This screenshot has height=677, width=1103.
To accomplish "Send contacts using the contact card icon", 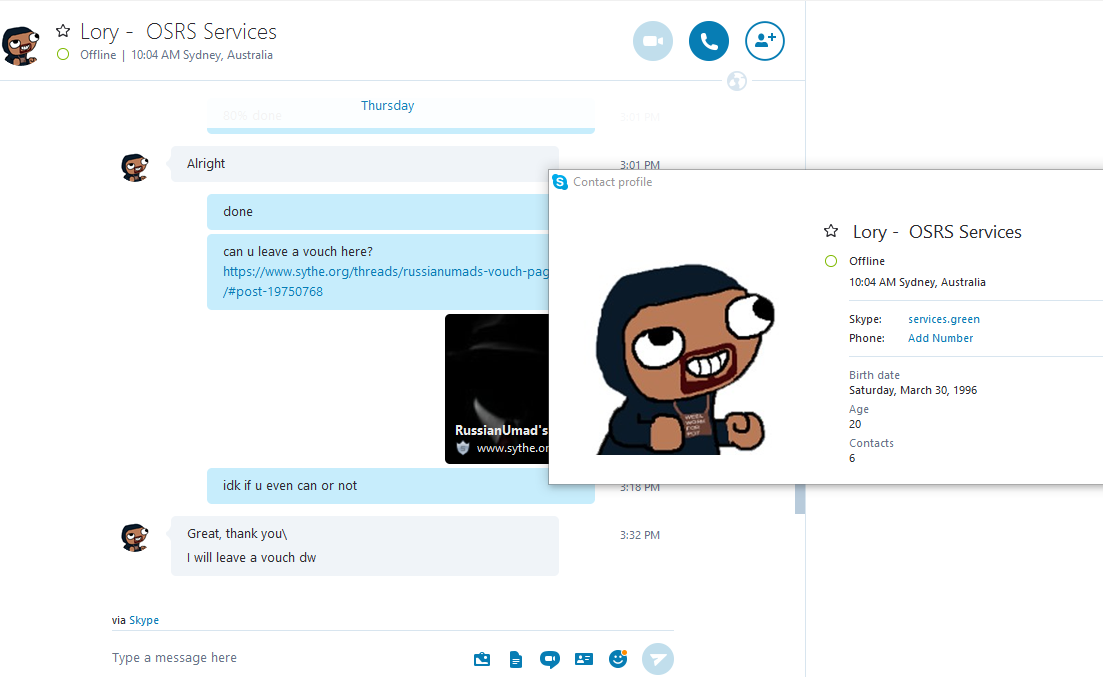I will [584, 659].
